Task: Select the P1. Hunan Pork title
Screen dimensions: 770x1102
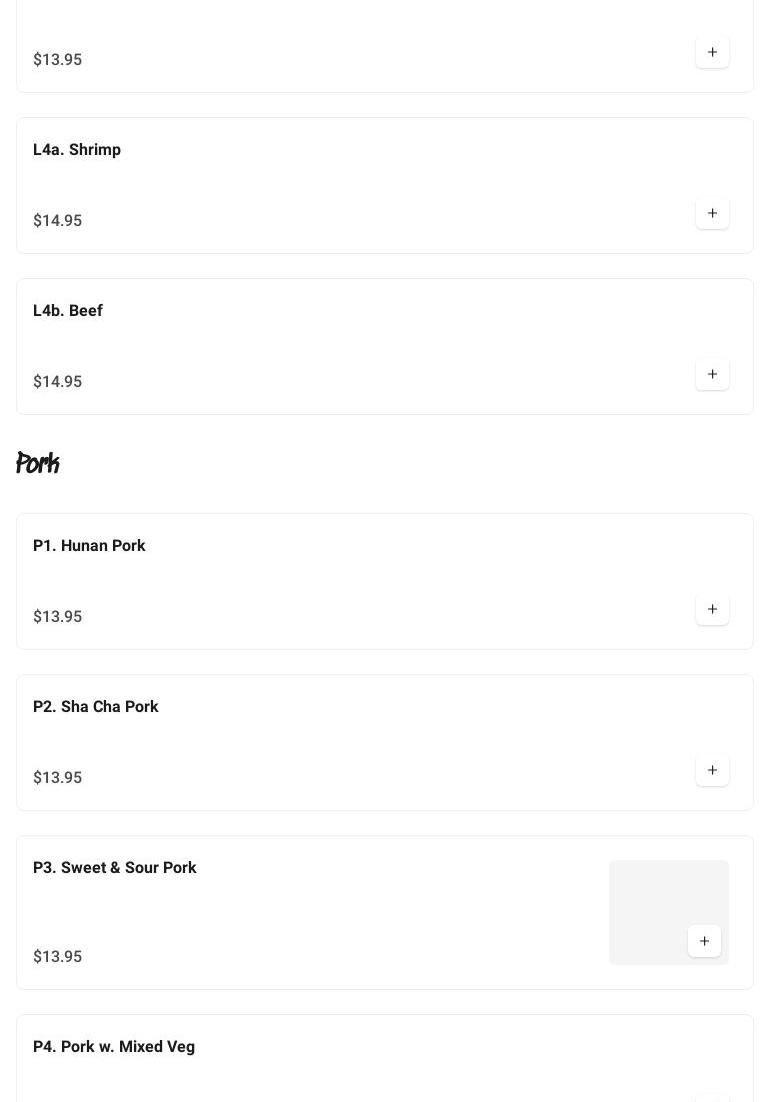Action: click(x=89, y=546)
